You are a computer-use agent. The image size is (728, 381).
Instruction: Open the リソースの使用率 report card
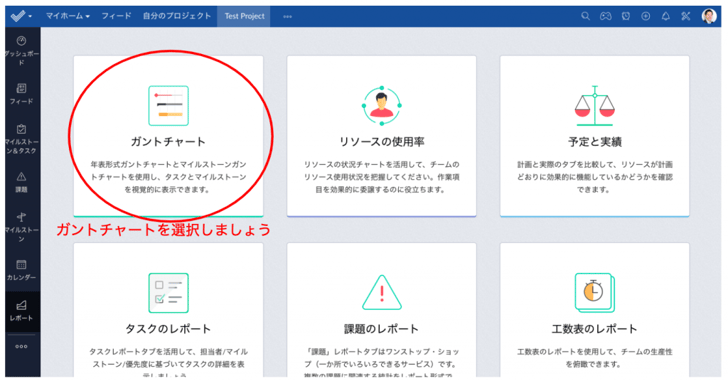tap(382, 136)
